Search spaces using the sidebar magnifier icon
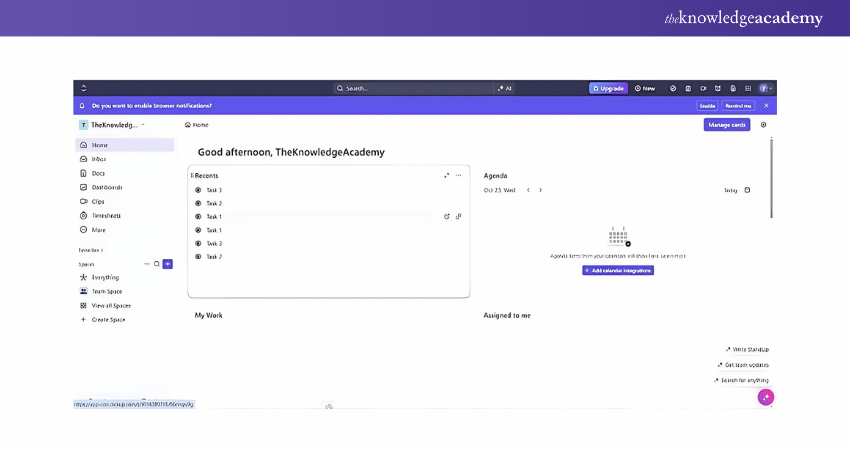The image size is (850, 450). [x=157, y=264]
